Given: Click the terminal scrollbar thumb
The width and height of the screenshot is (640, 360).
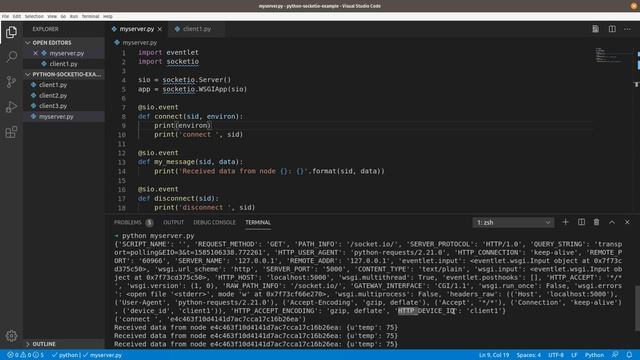Looking at the screenshot, I should click(637, 308).
